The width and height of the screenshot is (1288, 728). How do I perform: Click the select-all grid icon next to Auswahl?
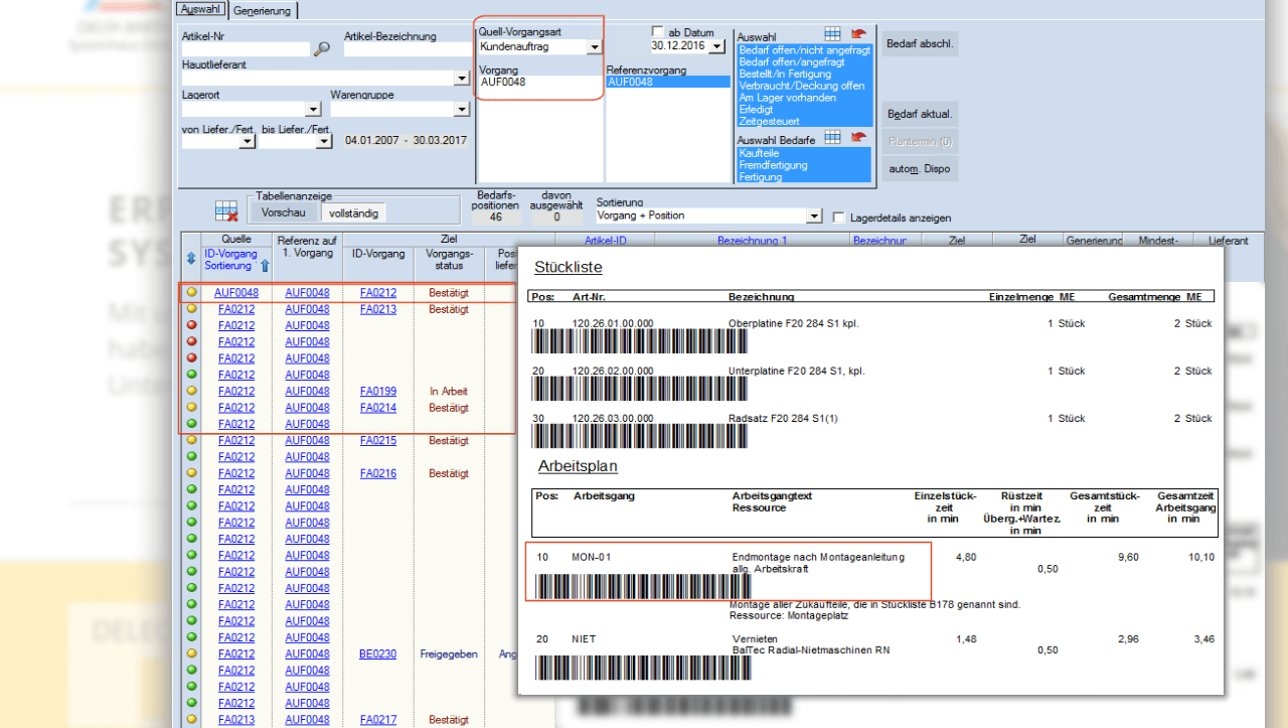click(832, 34)
